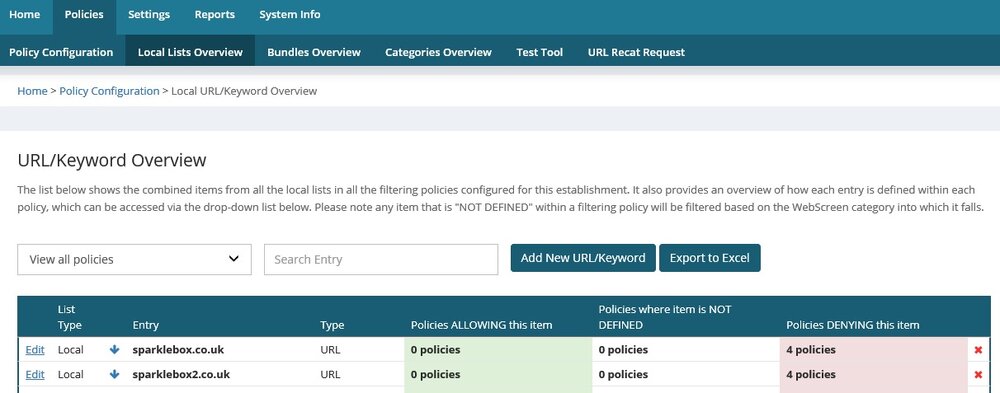Click Policies where item is NOT DEFINED header
The image size is (1000, 393).
click(665, 317)
